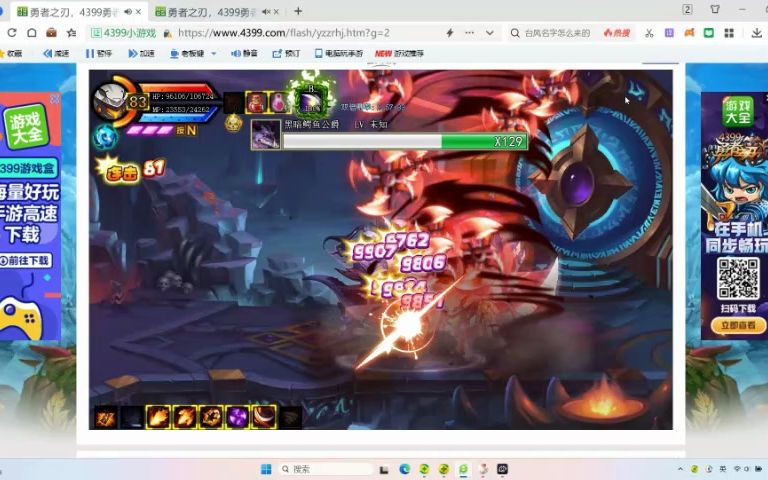Image resolution: width=768 pixels, height=480 pixels.
Task: Open the orange game controller extension icon
Action: point(689,33)
